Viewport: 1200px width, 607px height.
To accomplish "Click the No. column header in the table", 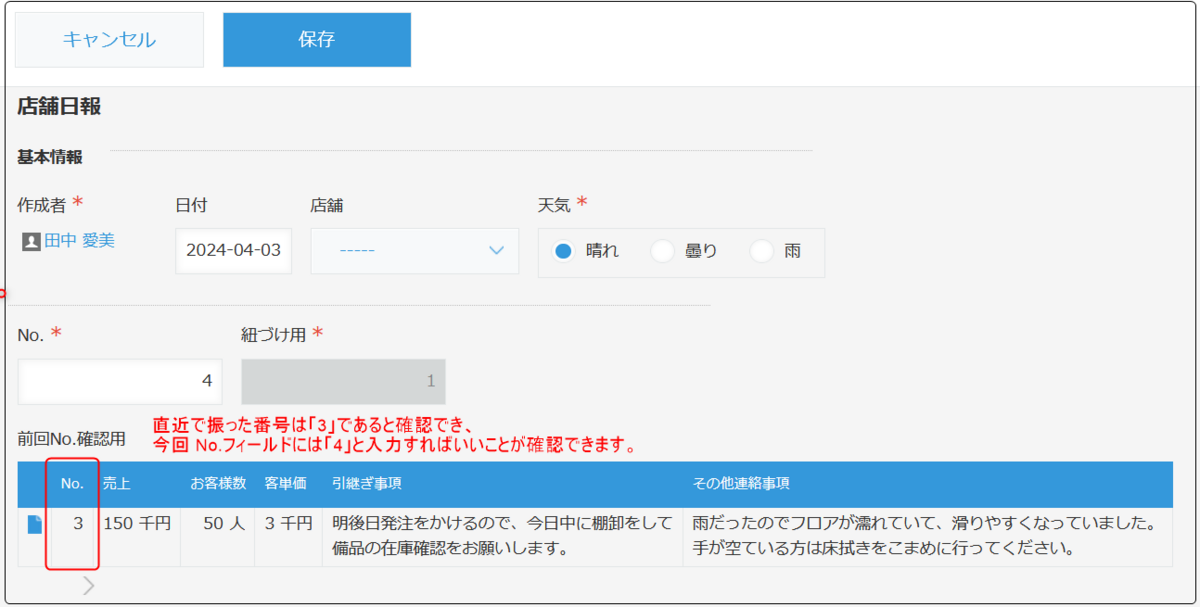I will pyautogui.click(x=70, y=484).
